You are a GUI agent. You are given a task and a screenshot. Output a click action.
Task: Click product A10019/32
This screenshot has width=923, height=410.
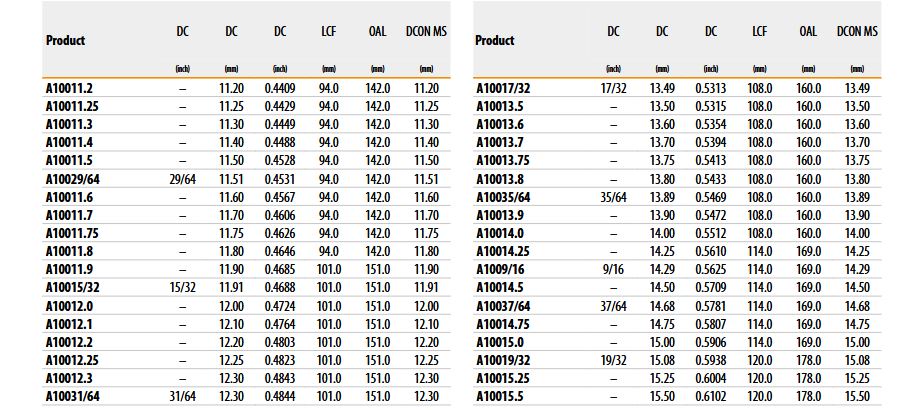click(x=503, y=361)
